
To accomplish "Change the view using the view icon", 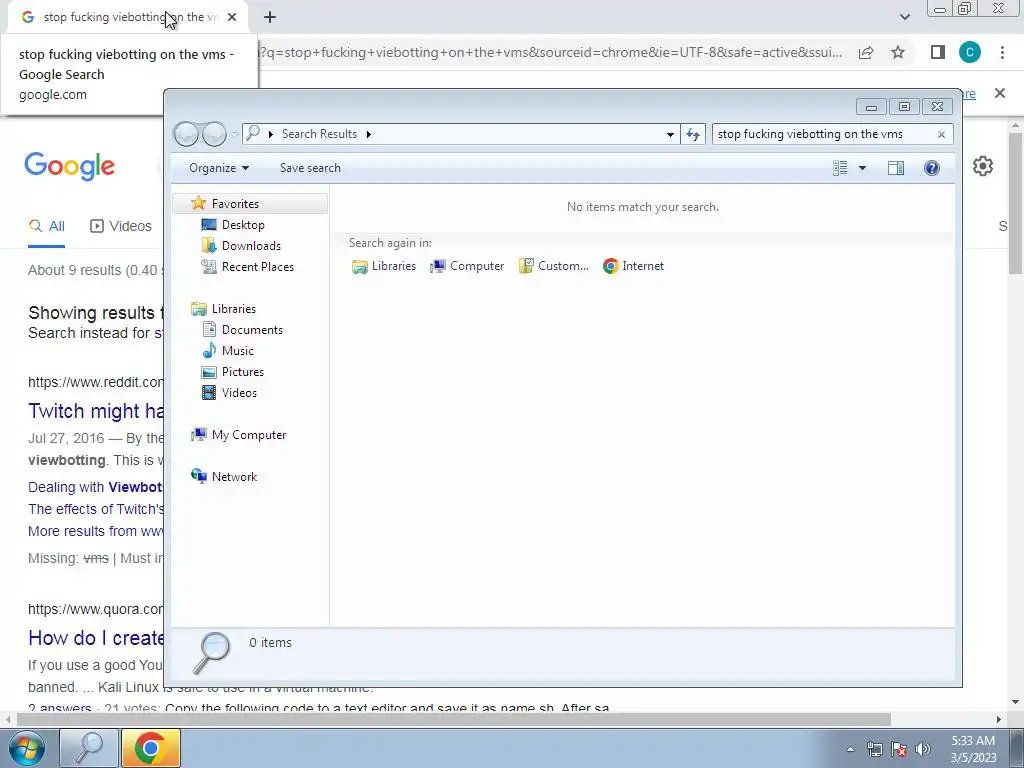I will 840,168.
